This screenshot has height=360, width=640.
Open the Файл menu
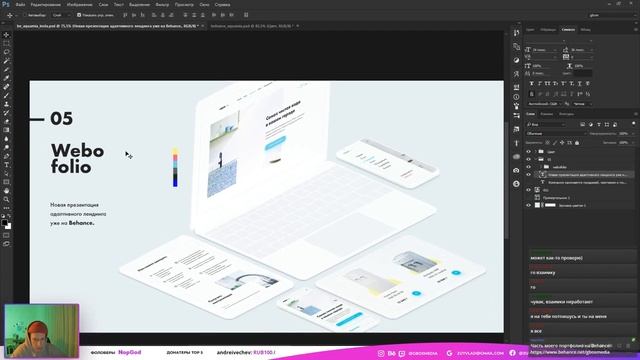point(20,4)
